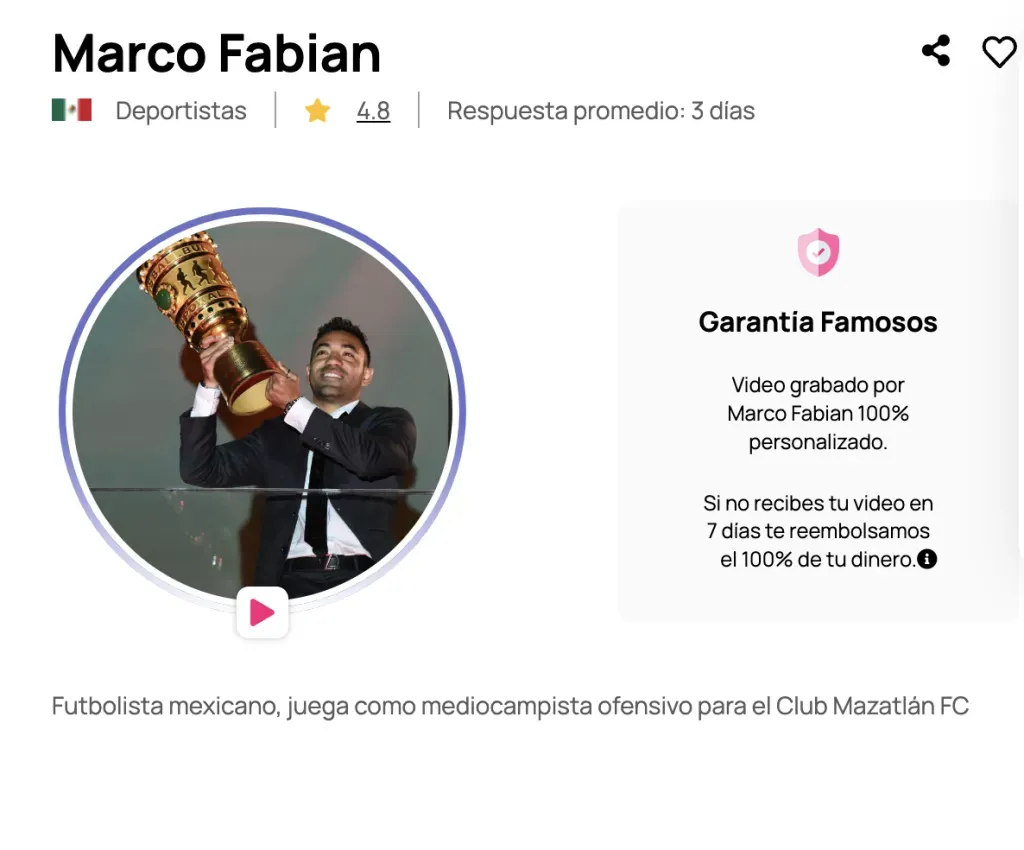Click the pink shield guarantee icon
The width and height of the screenshot is (1024, 850).
818,252
